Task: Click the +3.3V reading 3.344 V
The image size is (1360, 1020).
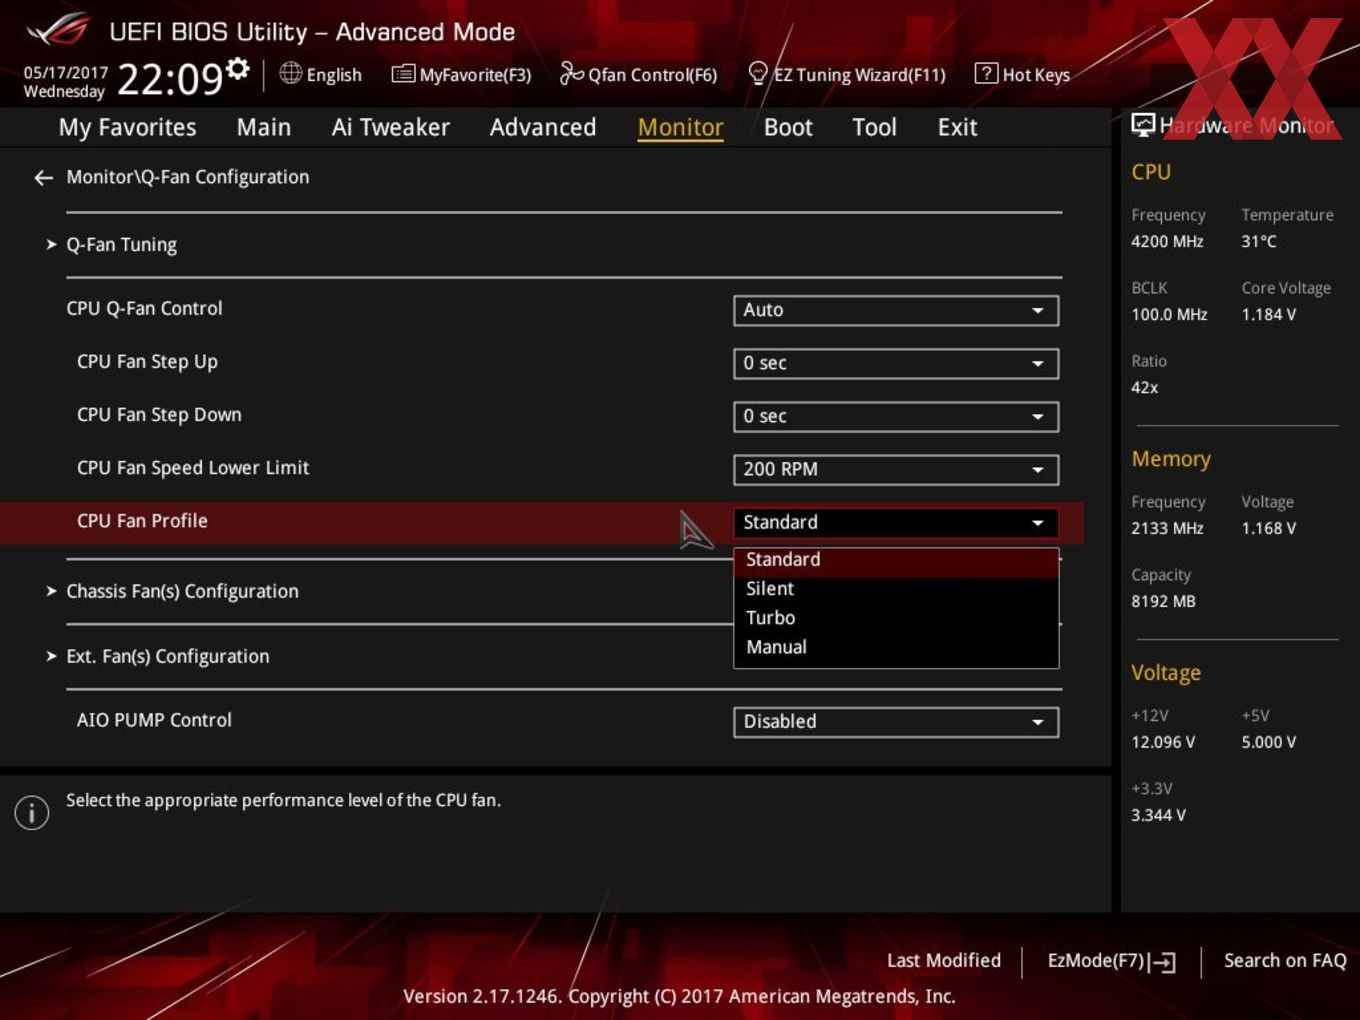Action: [1158, 815]
